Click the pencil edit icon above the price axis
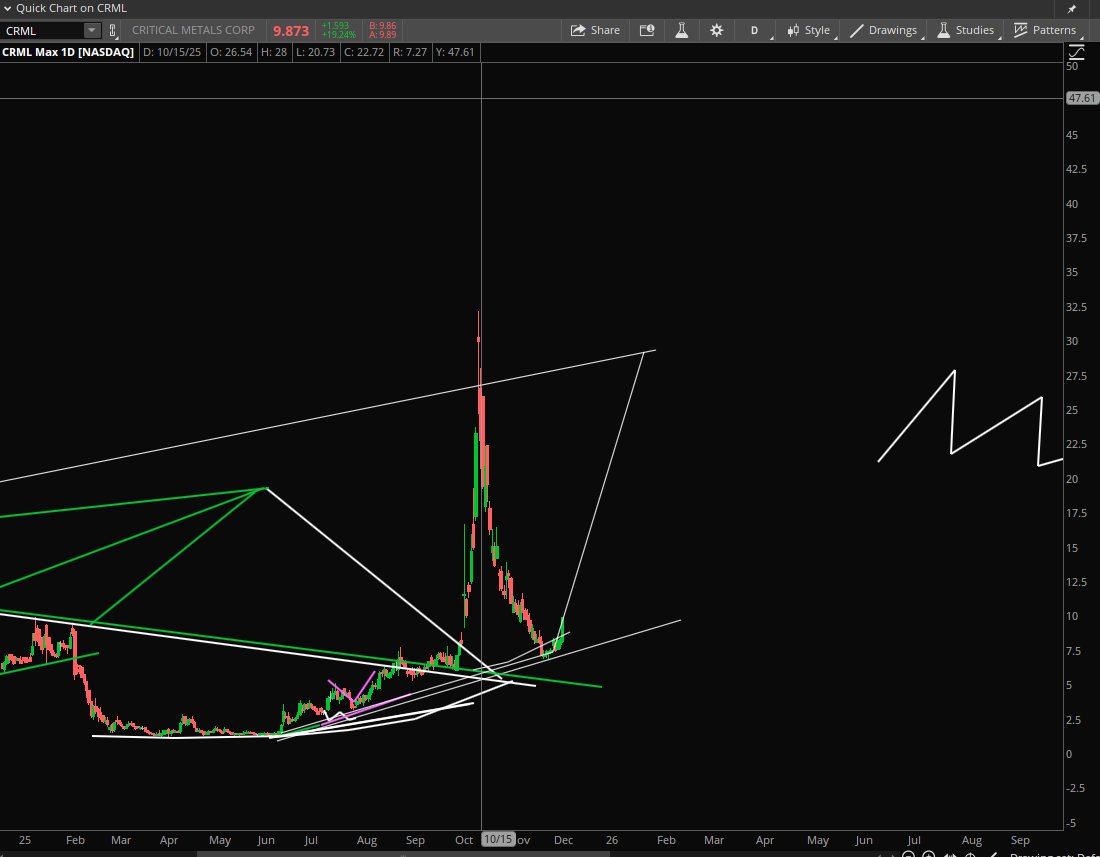 (1076, 52)
